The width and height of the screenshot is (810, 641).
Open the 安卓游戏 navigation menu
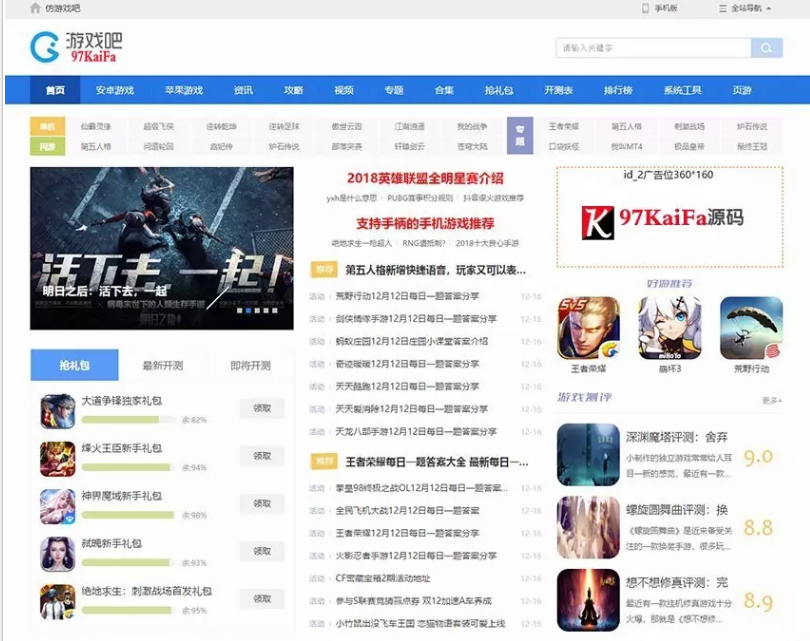coord(115,90)
